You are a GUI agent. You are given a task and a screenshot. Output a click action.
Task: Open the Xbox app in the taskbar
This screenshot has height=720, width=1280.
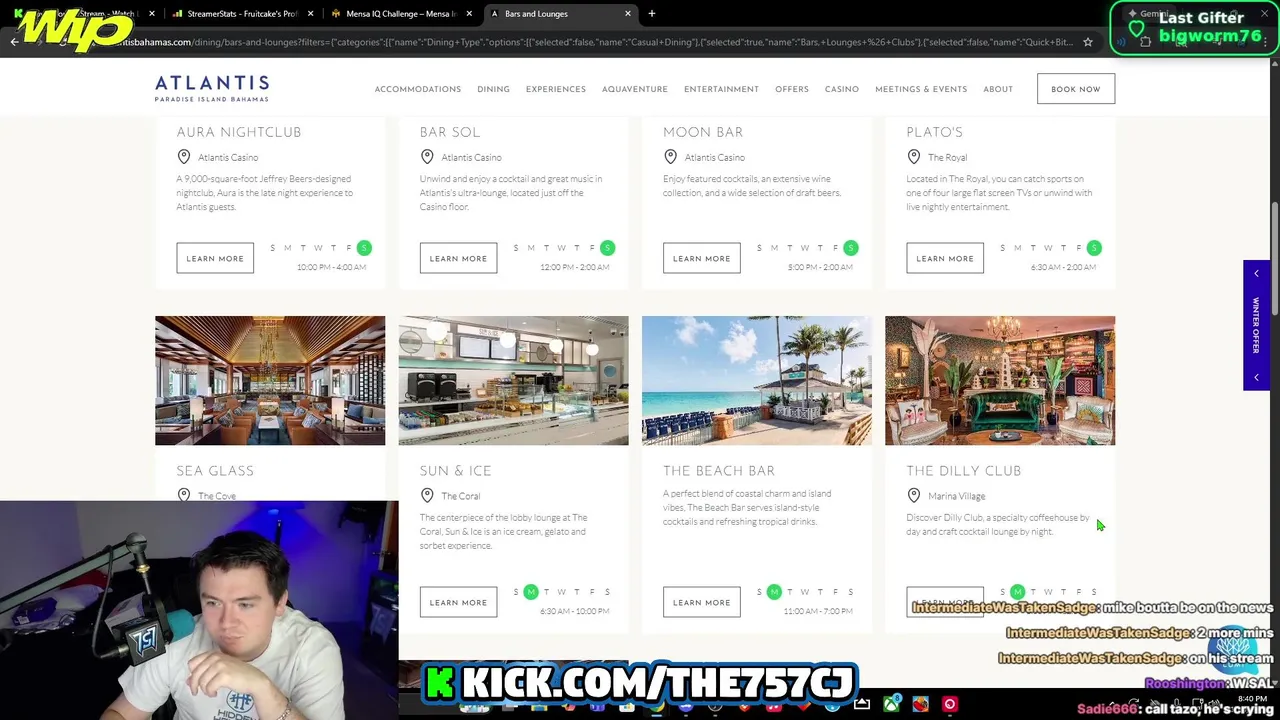point(891,704)
